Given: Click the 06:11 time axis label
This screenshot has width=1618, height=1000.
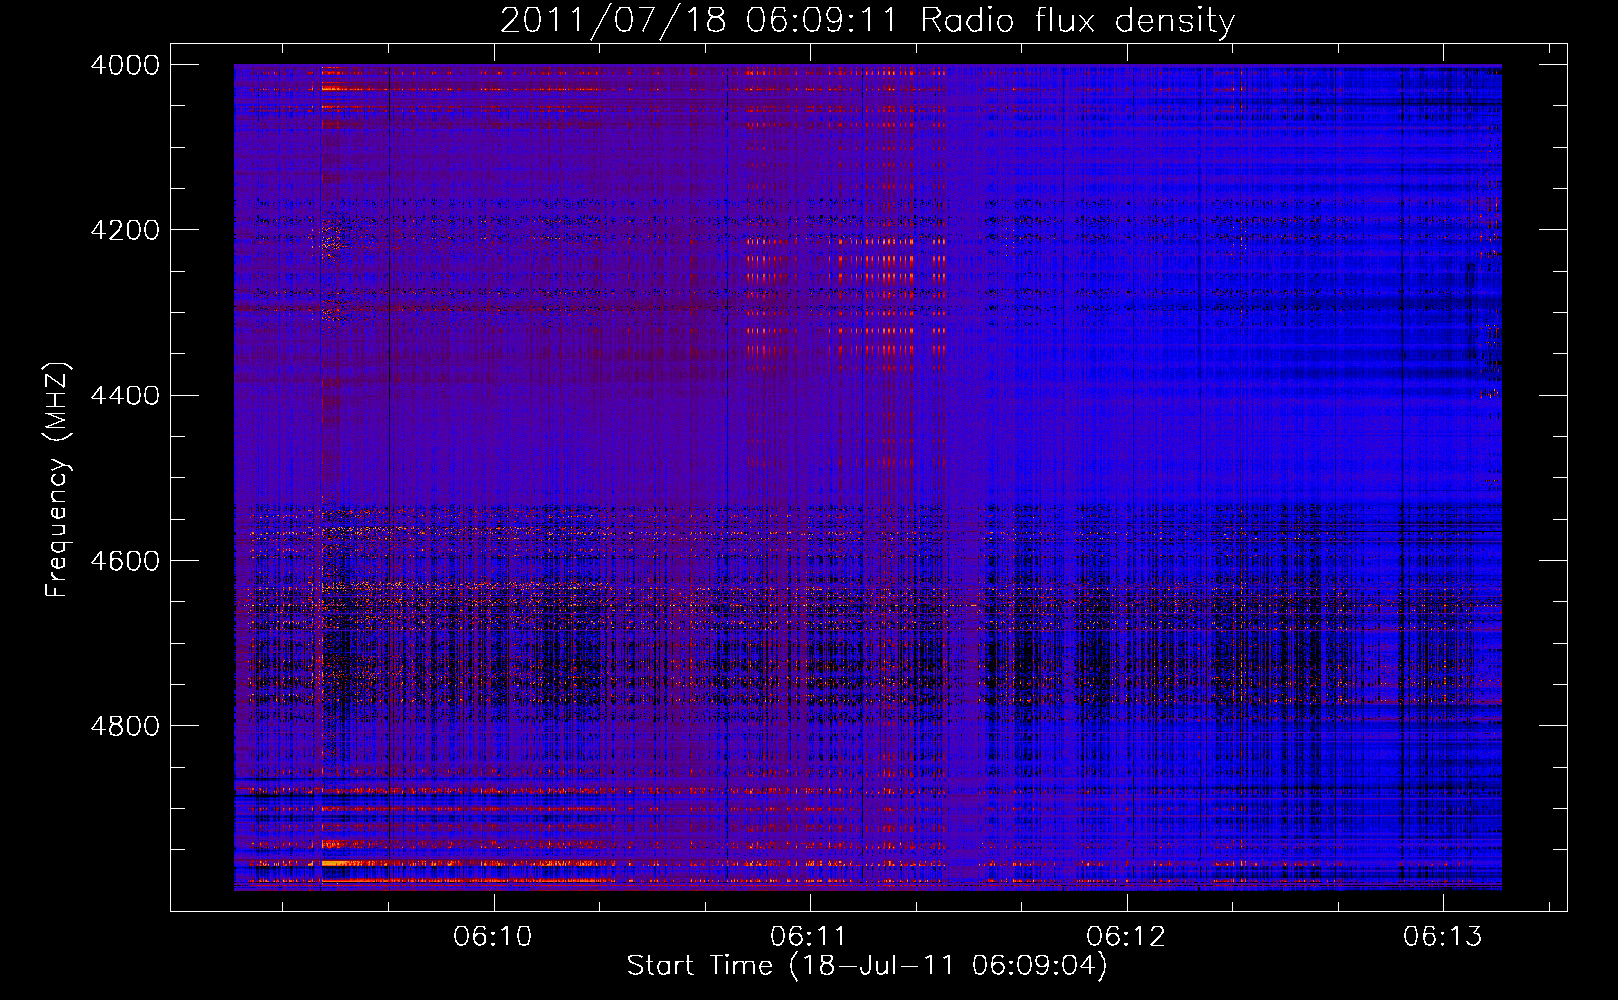Looking at the screenshot, I should (x=809, y=937).
